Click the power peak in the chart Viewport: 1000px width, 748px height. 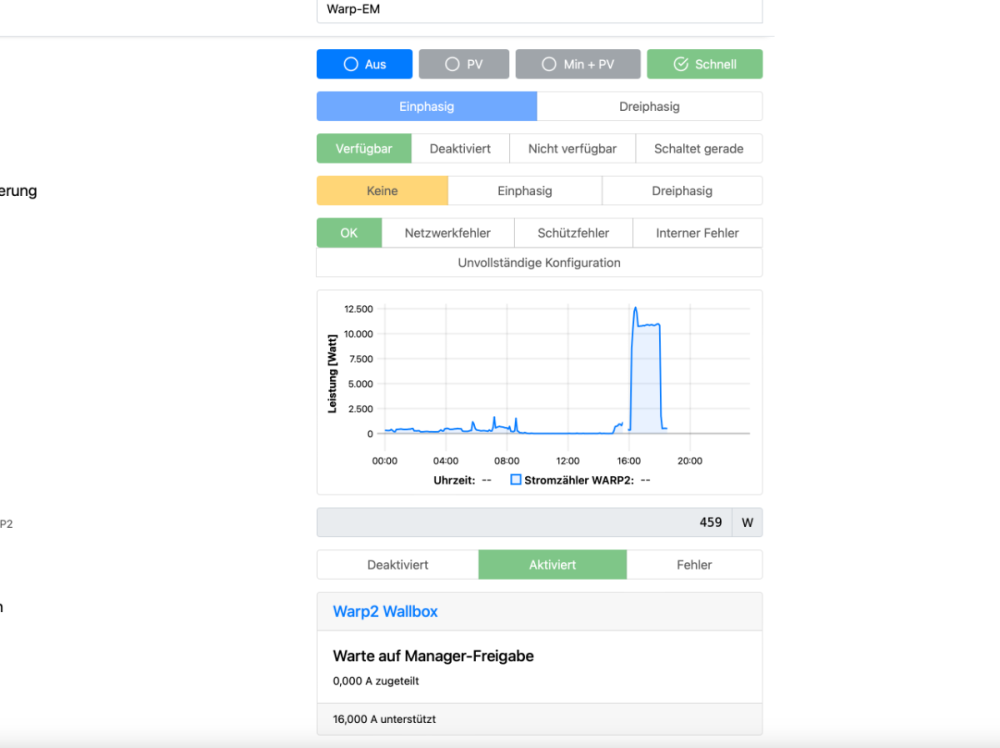tap(635, 309)
